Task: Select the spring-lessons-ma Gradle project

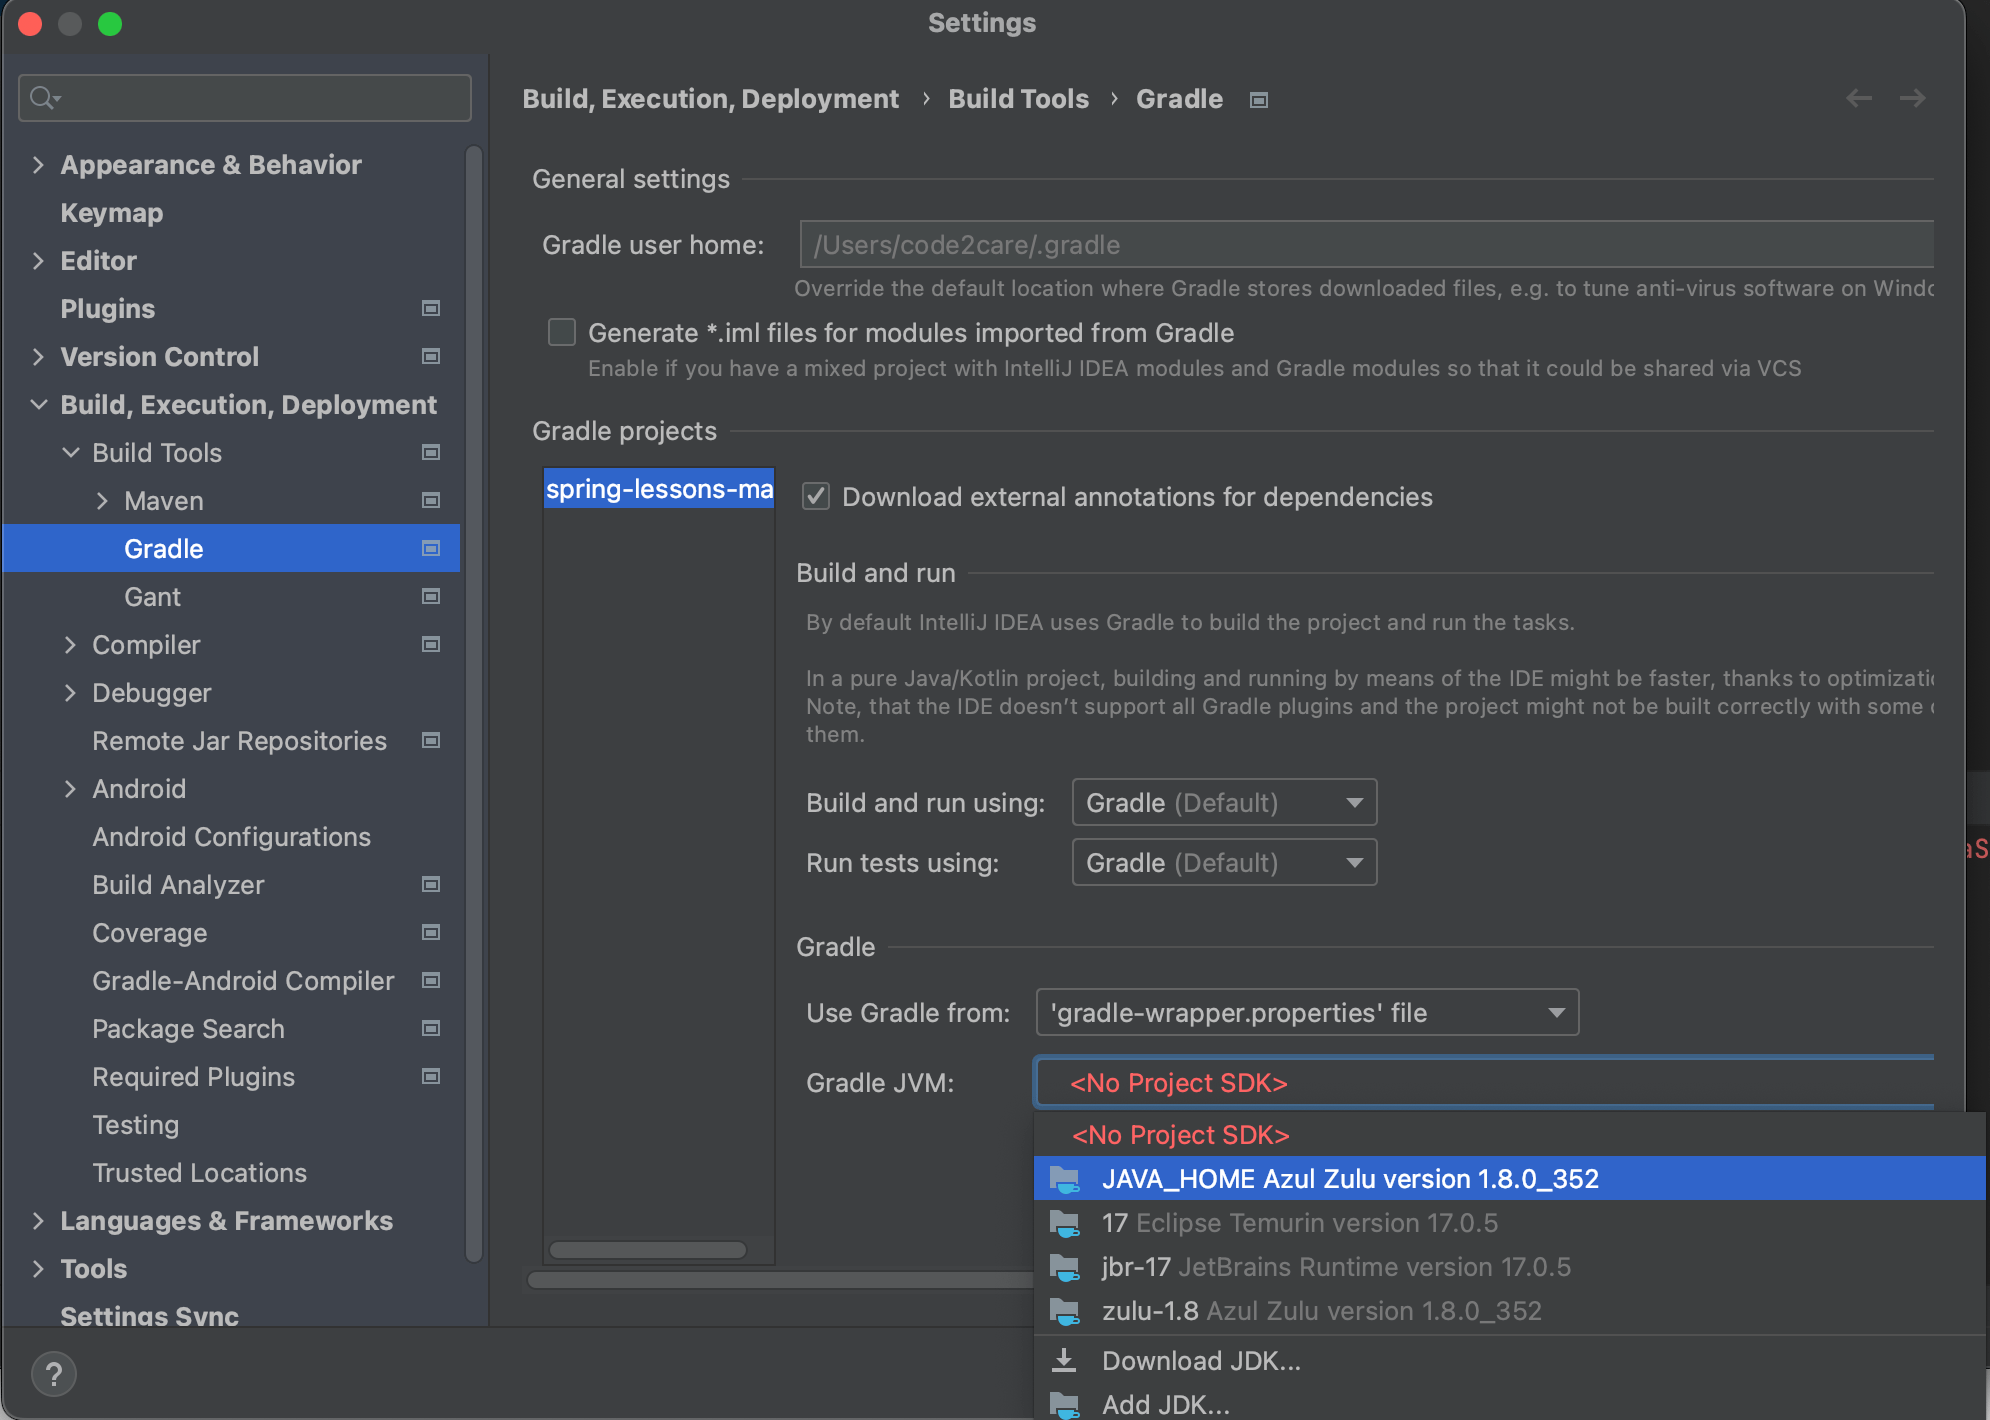Action: pos(658,489)
